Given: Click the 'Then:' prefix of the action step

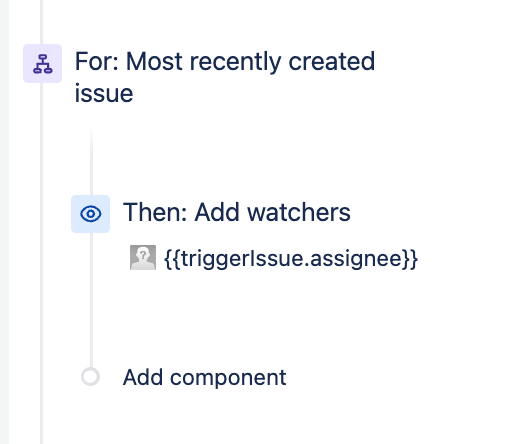Looking at the screenshot, I should pyautogui.click(x=155, y=212).
